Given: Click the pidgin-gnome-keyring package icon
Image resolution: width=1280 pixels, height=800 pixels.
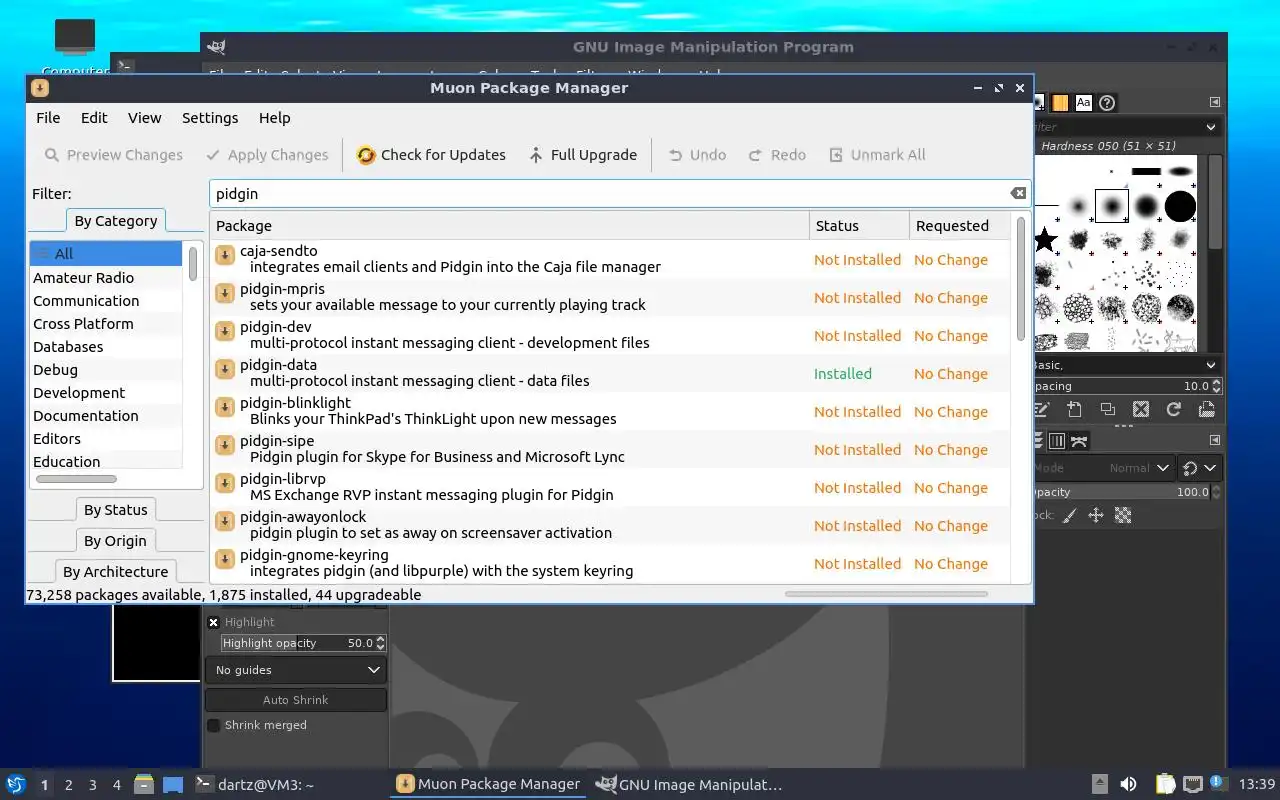Looking at the screenshot, I should (x=225, y=560).
